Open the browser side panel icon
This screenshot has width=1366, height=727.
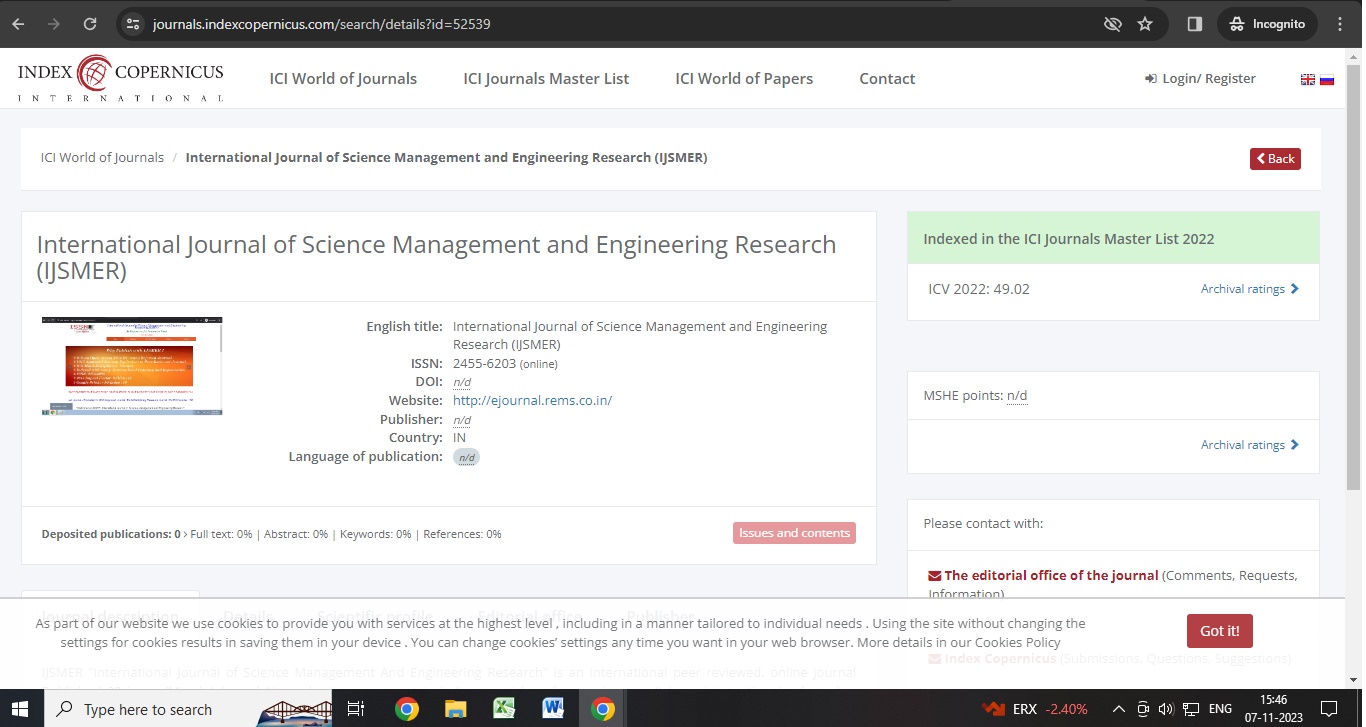(1194, 24)
